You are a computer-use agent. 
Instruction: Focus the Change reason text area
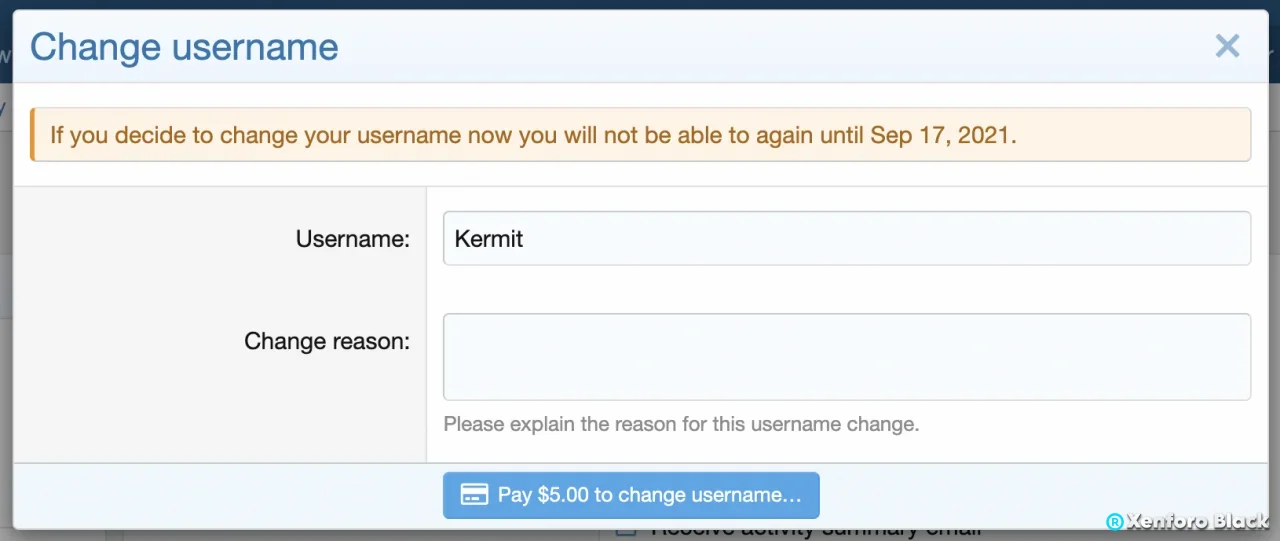[847, 357]
